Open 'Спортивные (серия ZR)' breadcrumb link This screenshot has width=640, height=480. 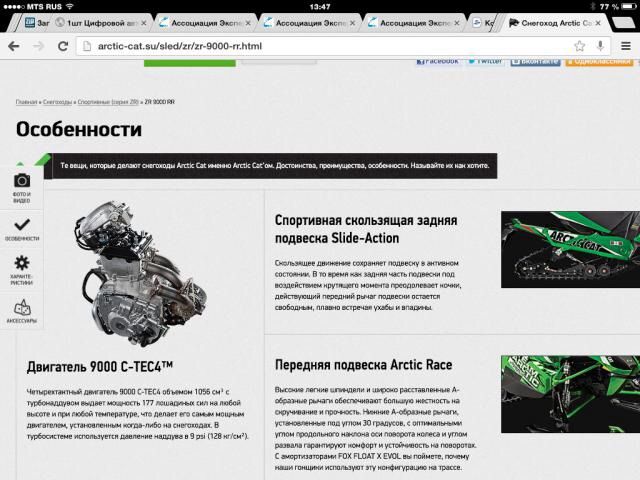coord(108,102)
